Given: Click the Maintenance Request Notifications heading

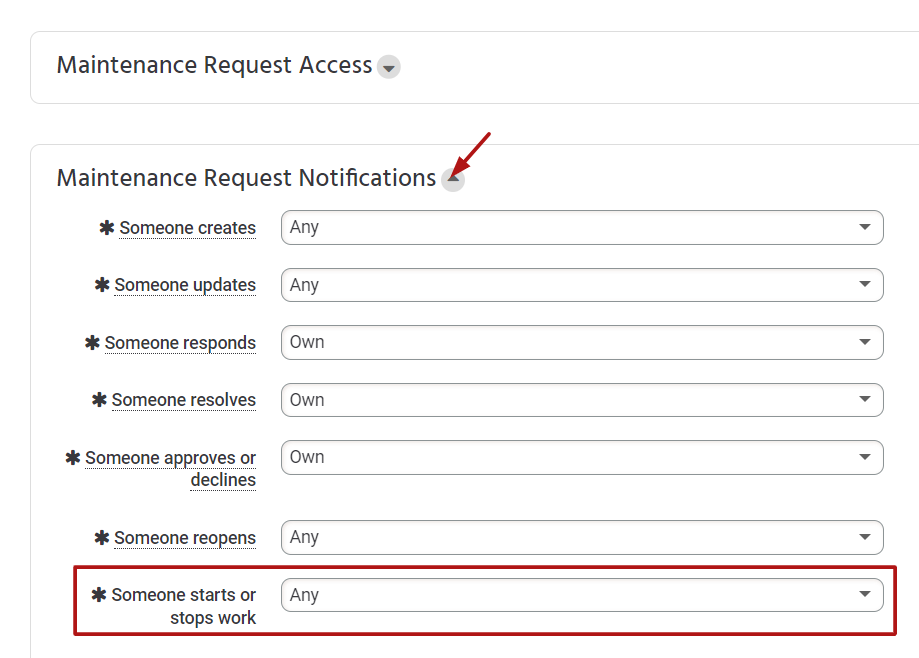Looking at the screenshot, I should click(x=246, y=178).
